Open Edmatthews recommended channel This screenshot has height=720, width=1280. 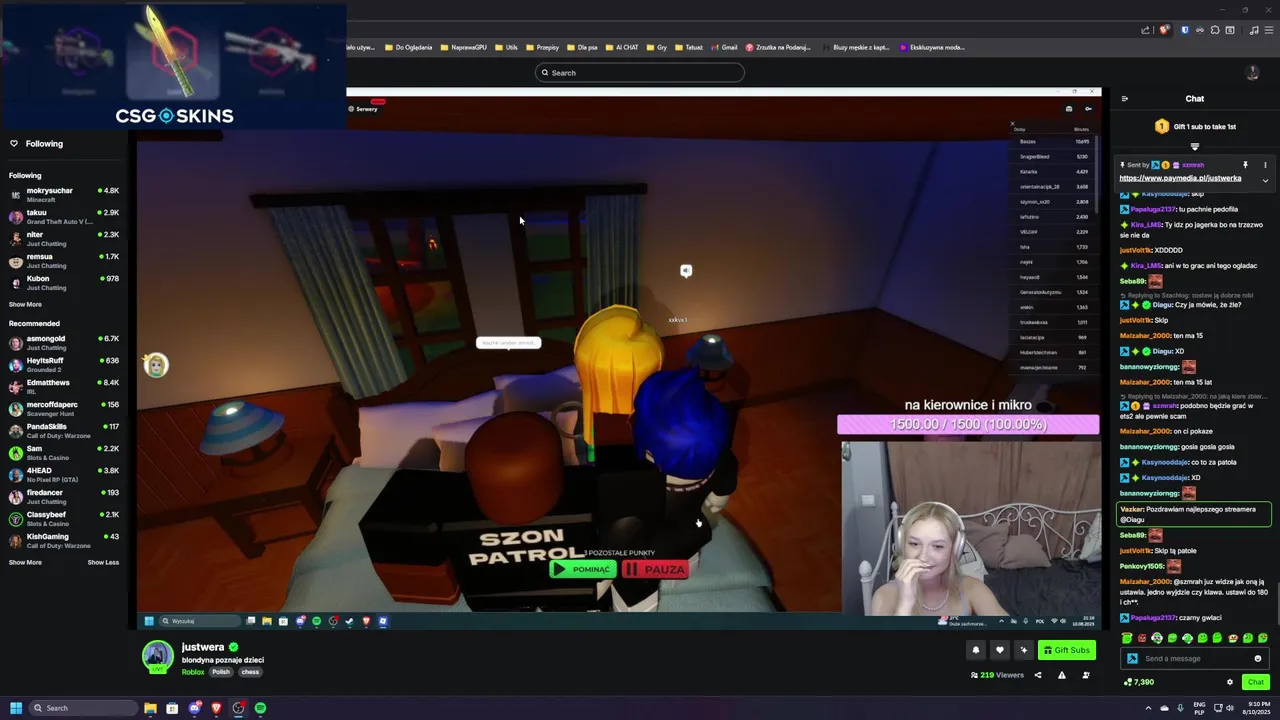pyautogui.click(x=64, y=386)
